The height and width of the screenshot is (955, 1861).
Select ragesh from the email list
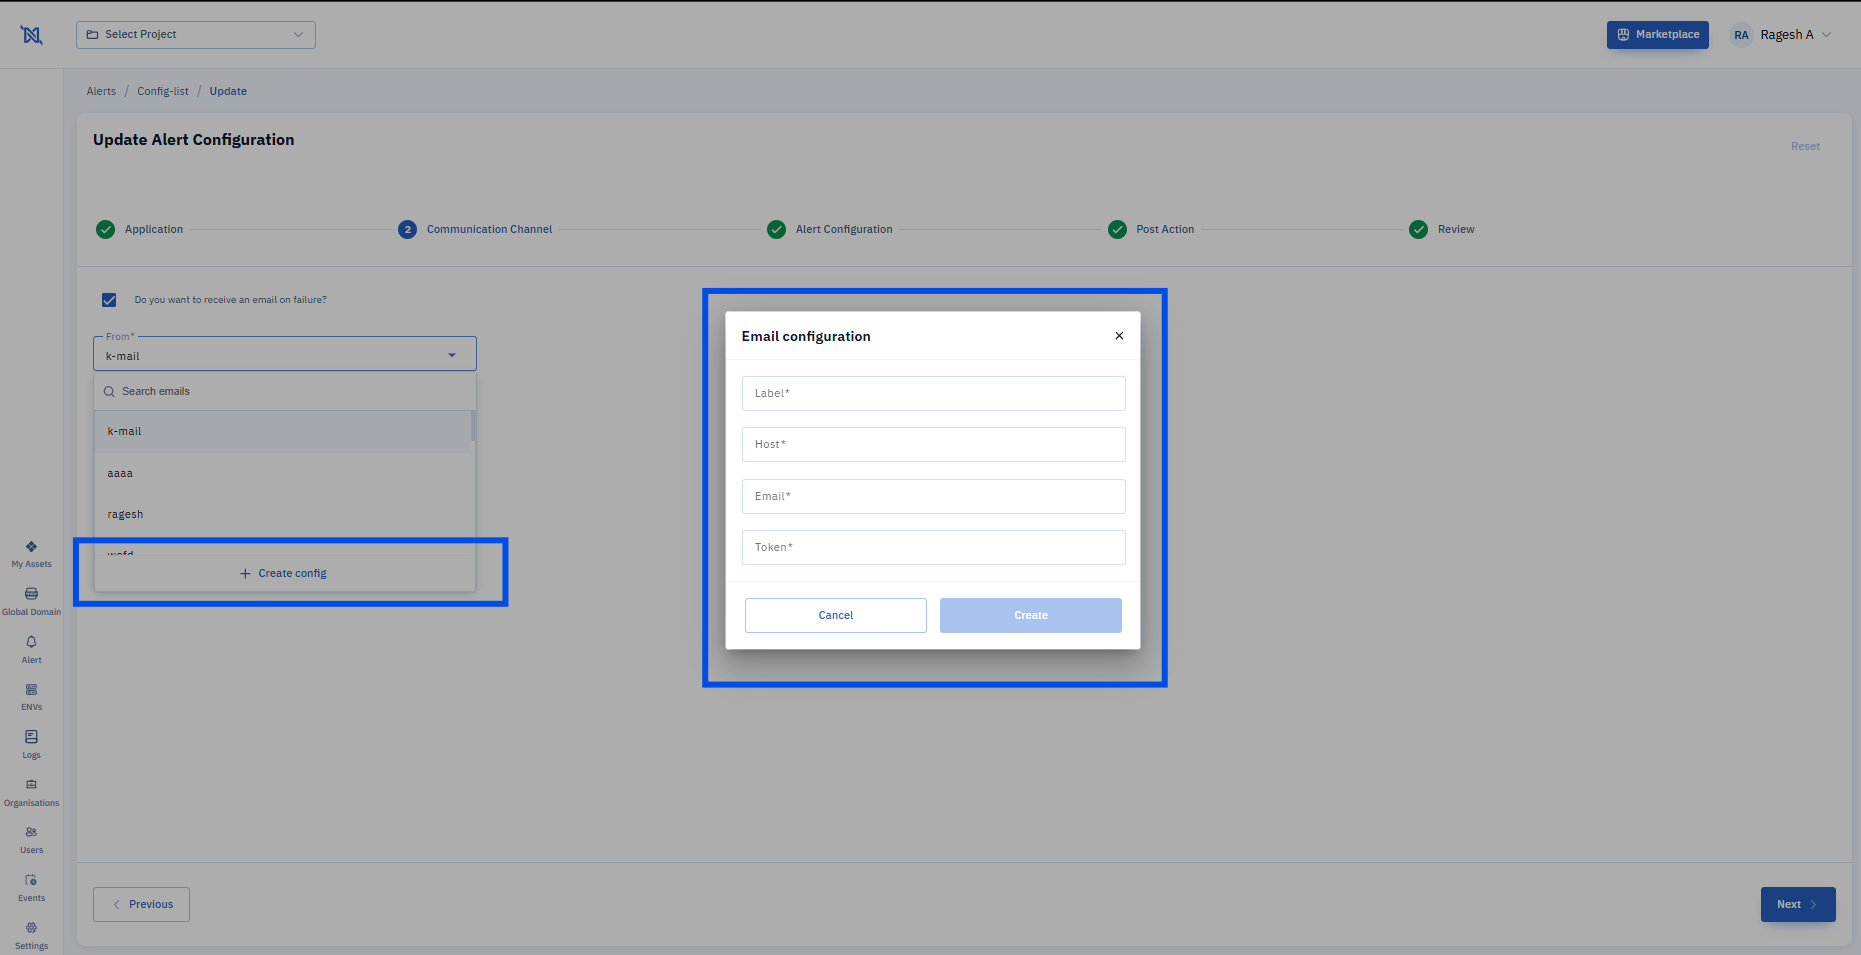click(x=282, y=514)
